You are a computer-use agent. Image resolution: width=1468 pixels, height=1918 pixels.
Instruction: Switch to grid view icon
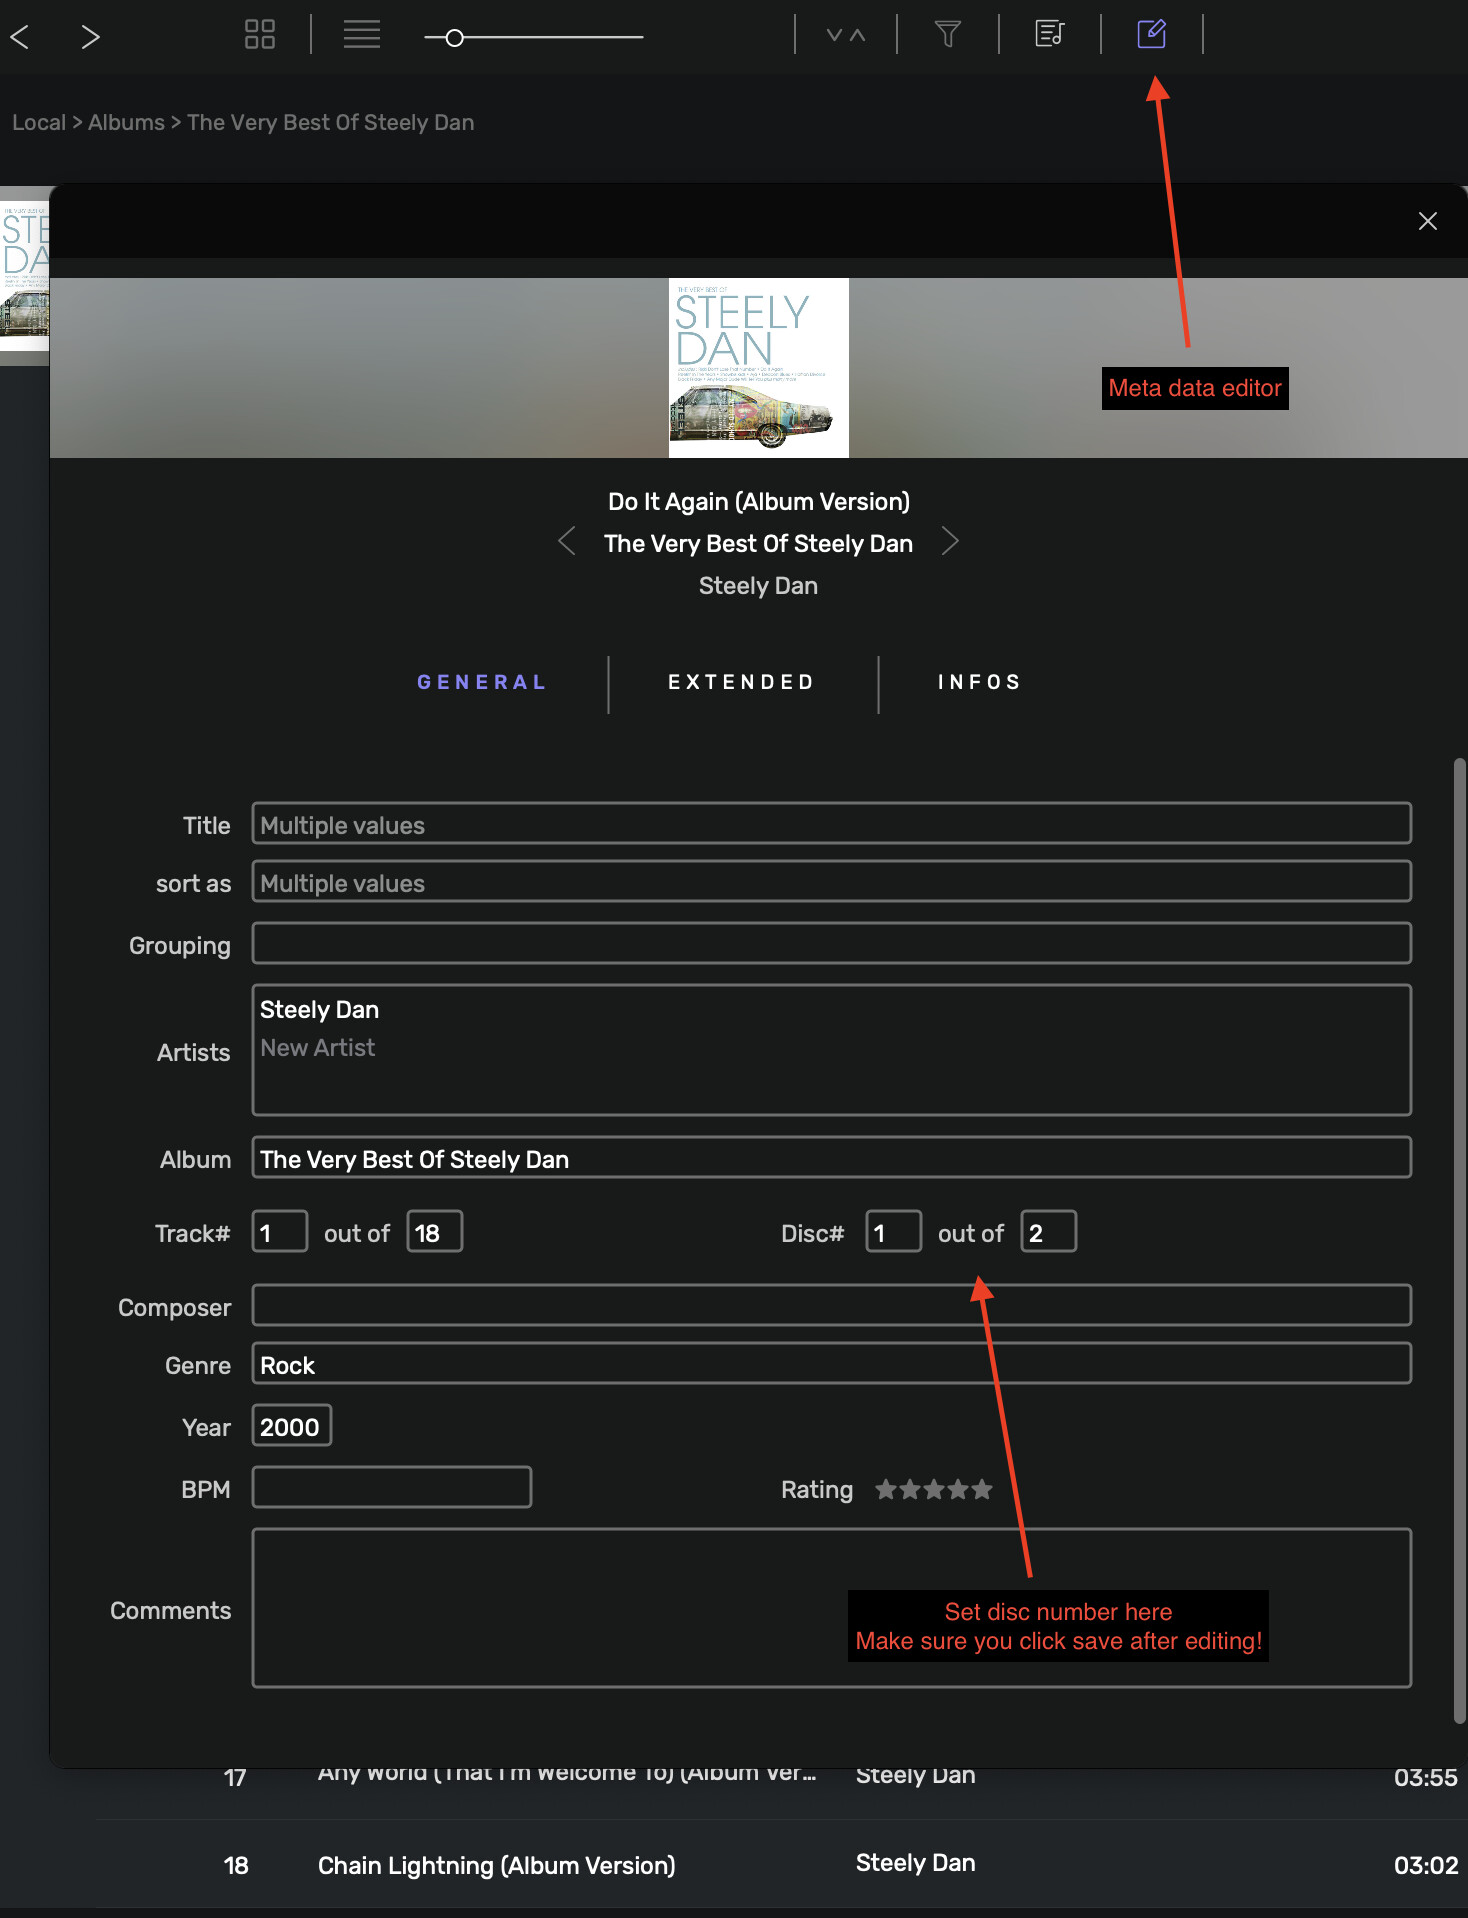pos(260,35)
